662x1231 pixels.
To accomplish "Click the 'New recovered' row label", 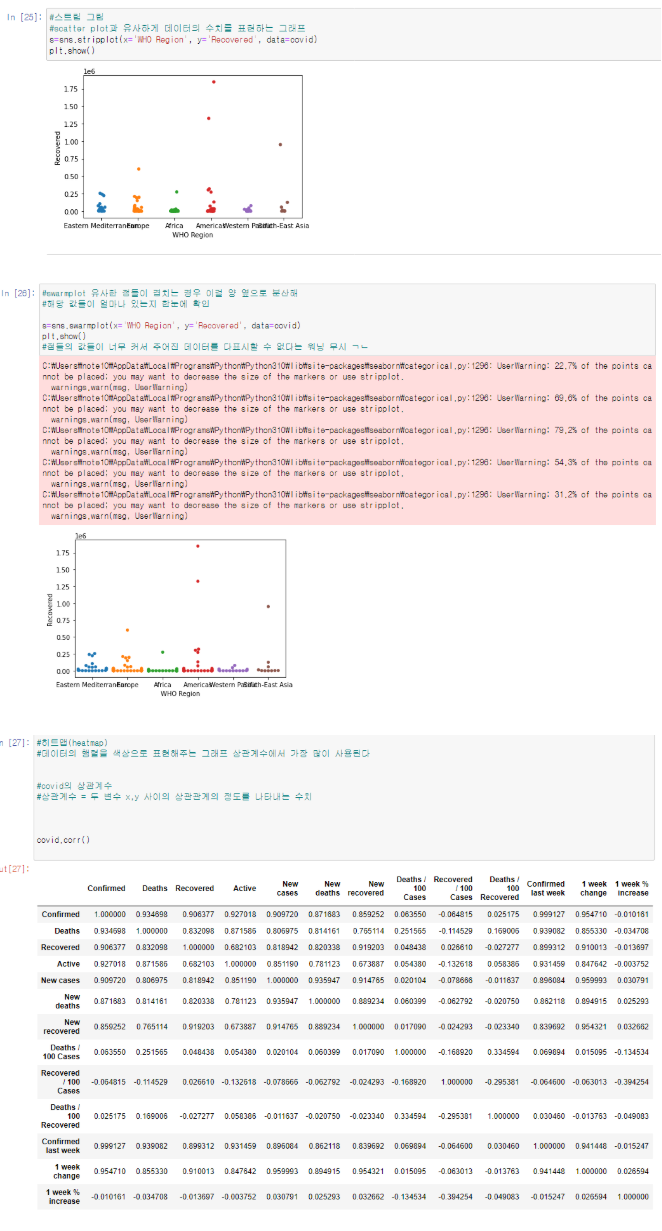I will [x=61, y=1030].
